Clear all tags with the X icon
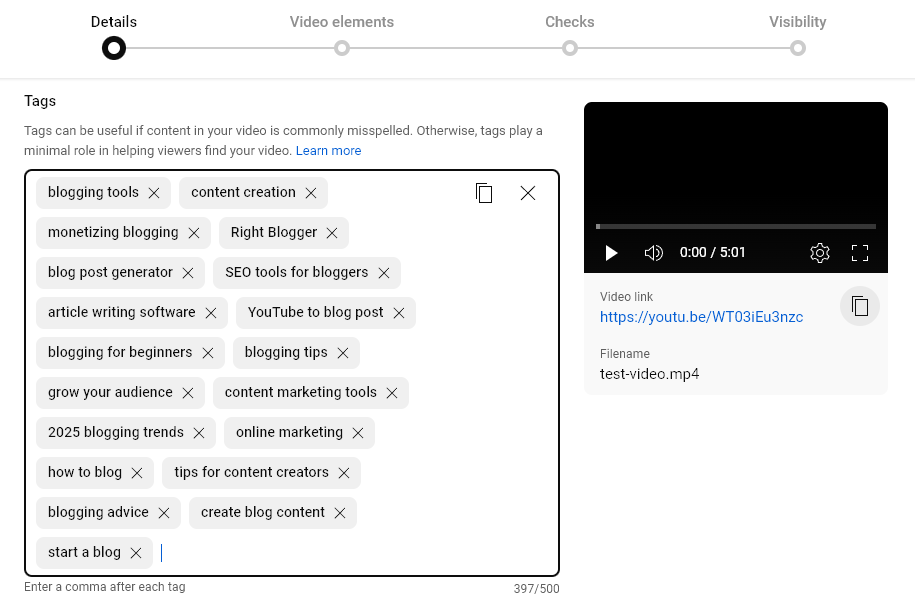This screenshot has height=613, width=915. [x=528, y=193]
